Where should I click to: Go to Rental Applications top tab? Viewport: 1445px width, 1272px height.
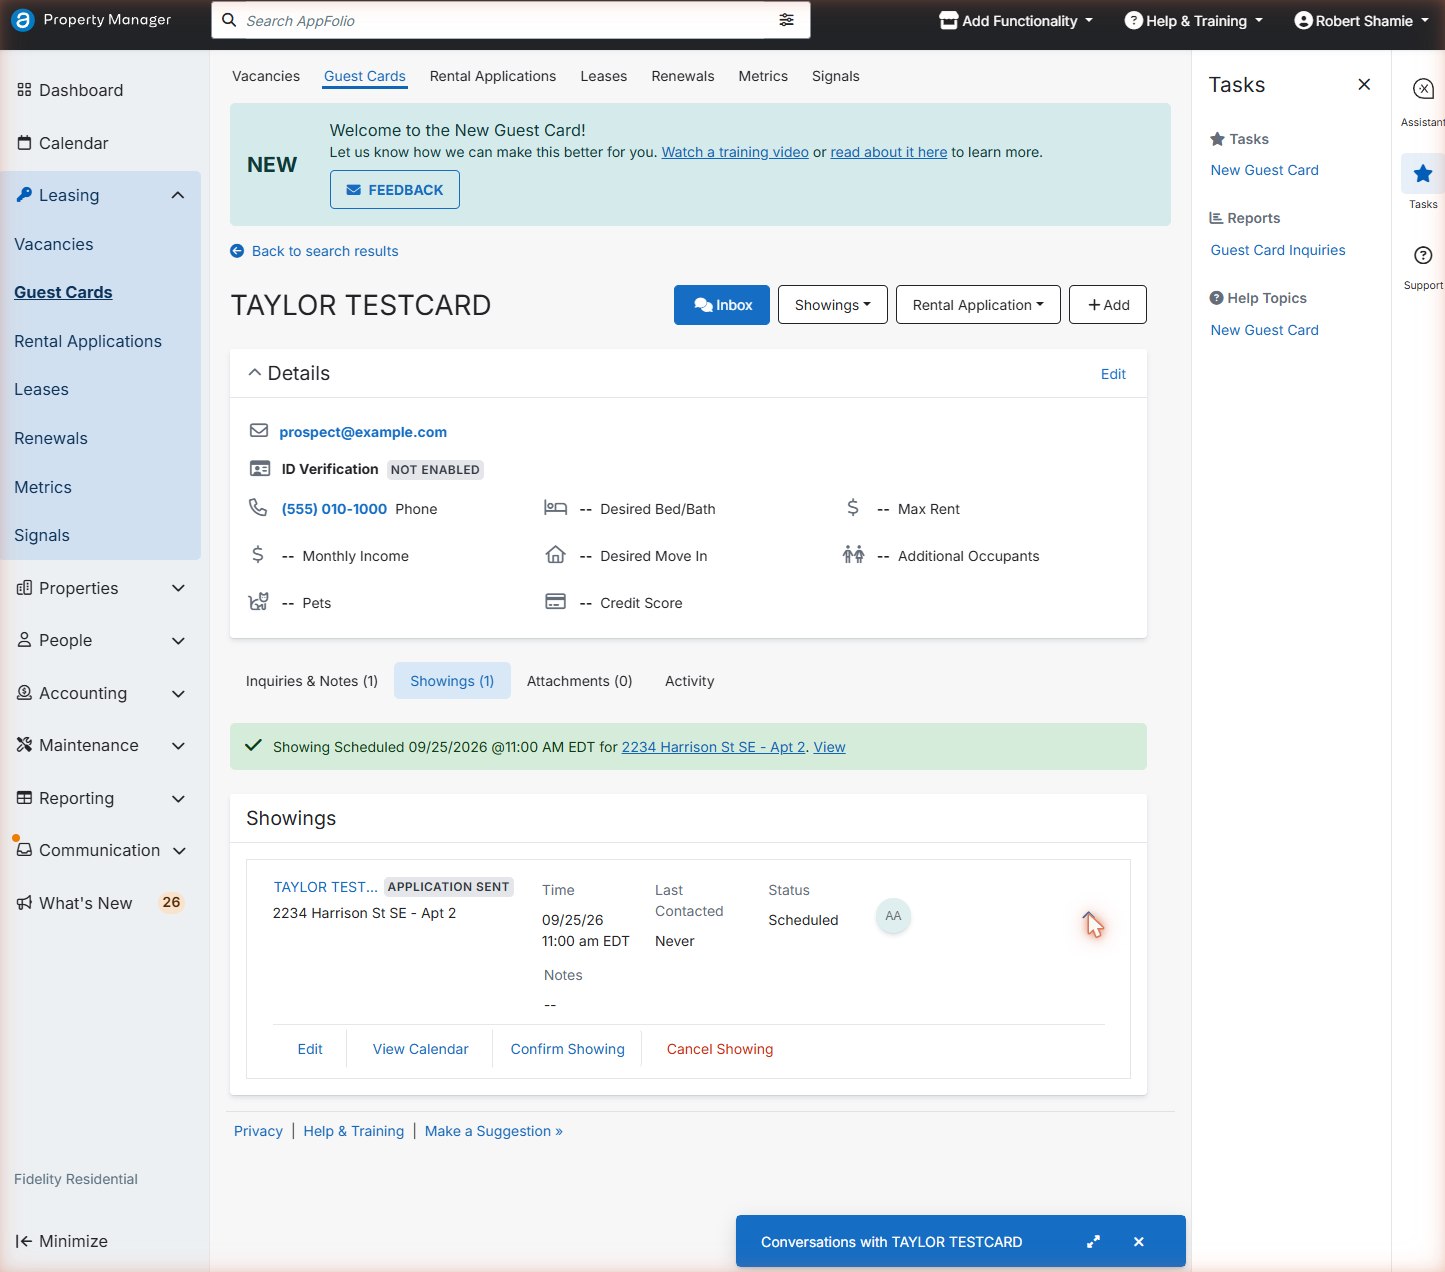(x=493, y=76)
